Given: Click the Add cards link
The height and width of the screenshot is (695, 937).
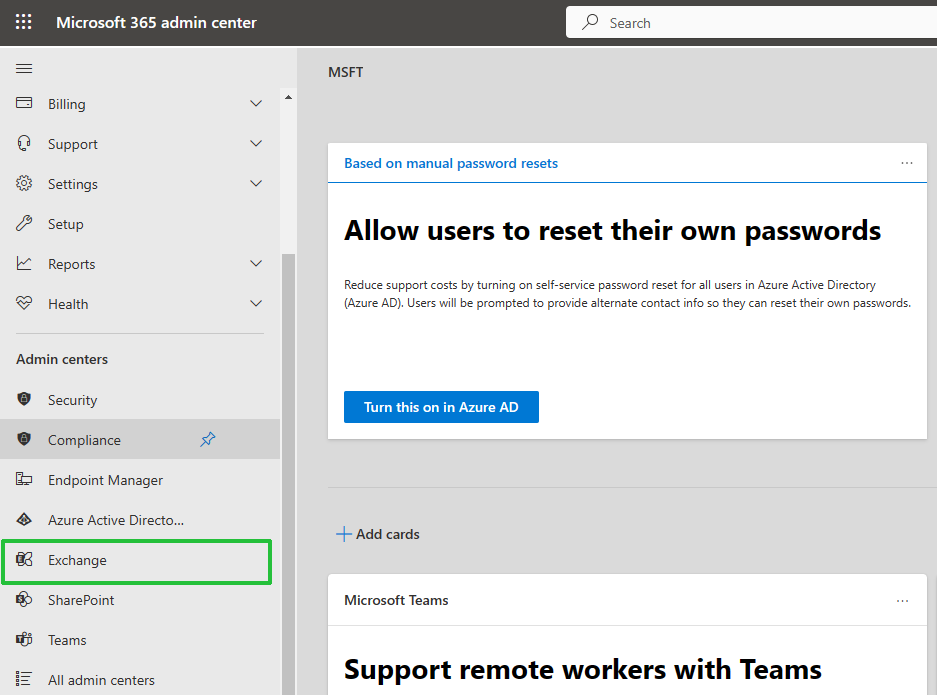Looking at the screenshot, I should tap(378, 534).
